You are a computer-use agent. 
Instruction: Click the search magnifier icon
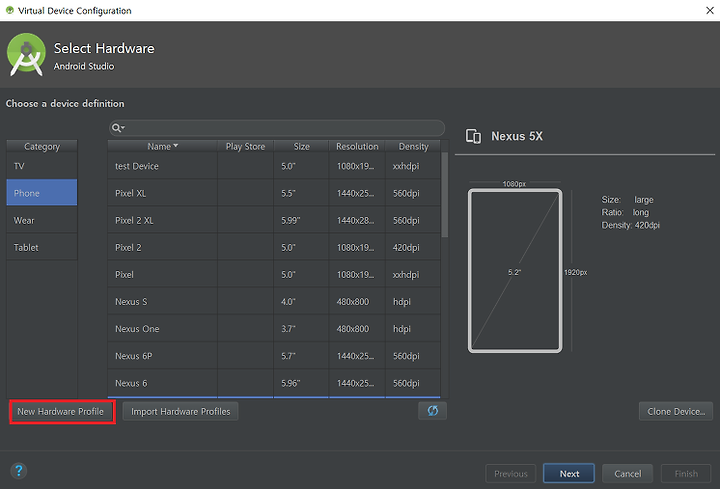117,128
